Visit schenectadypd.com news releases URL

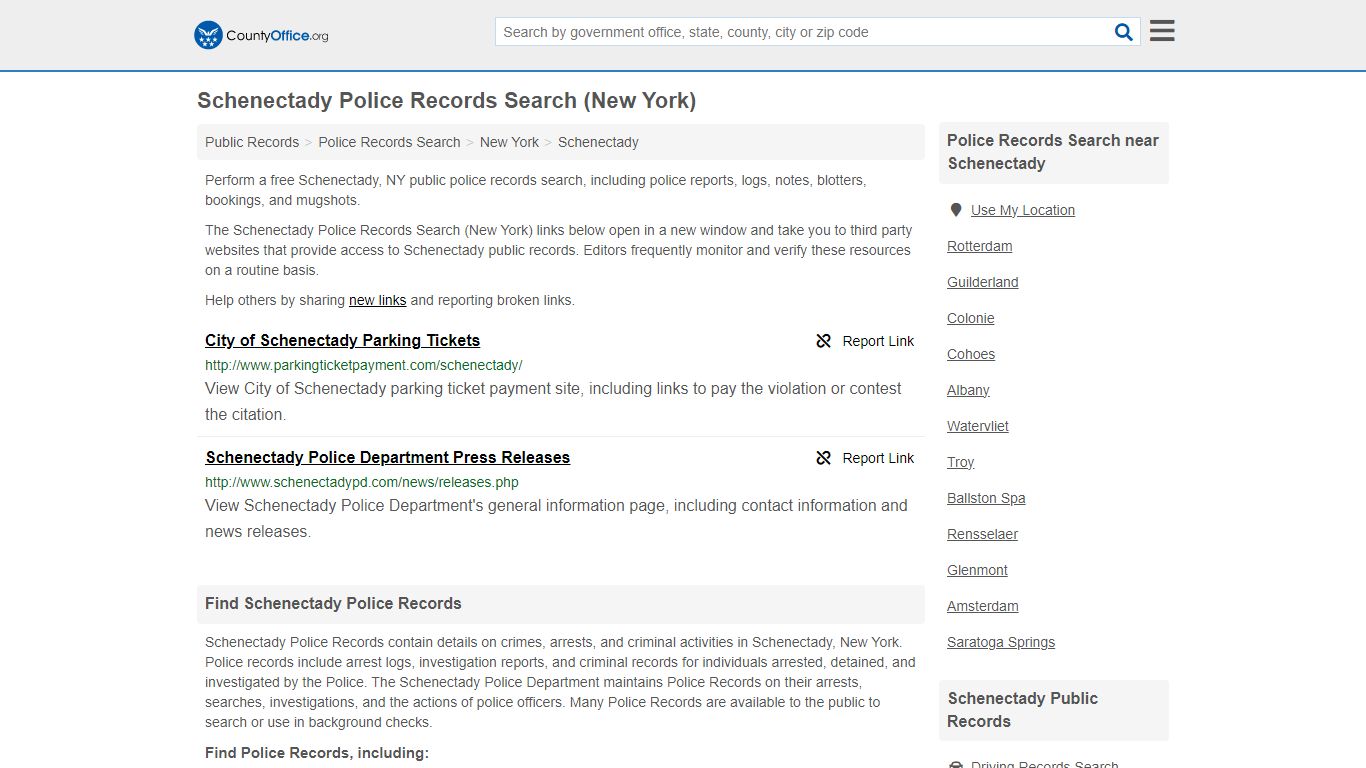[x=362, y=482]
